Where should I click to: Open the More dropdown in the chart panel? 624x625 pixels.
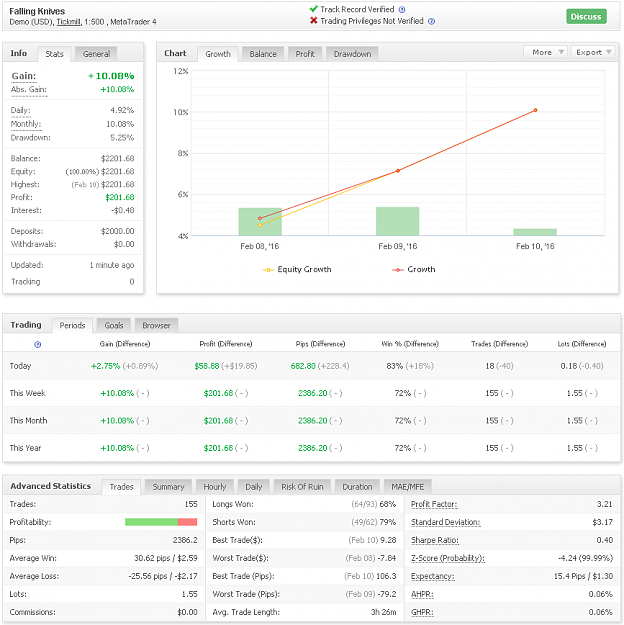[545, 52]
